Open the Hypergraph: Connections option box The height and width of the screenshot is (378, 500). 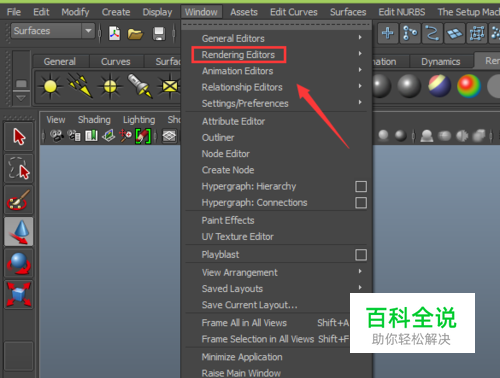(x=361, y=203)
